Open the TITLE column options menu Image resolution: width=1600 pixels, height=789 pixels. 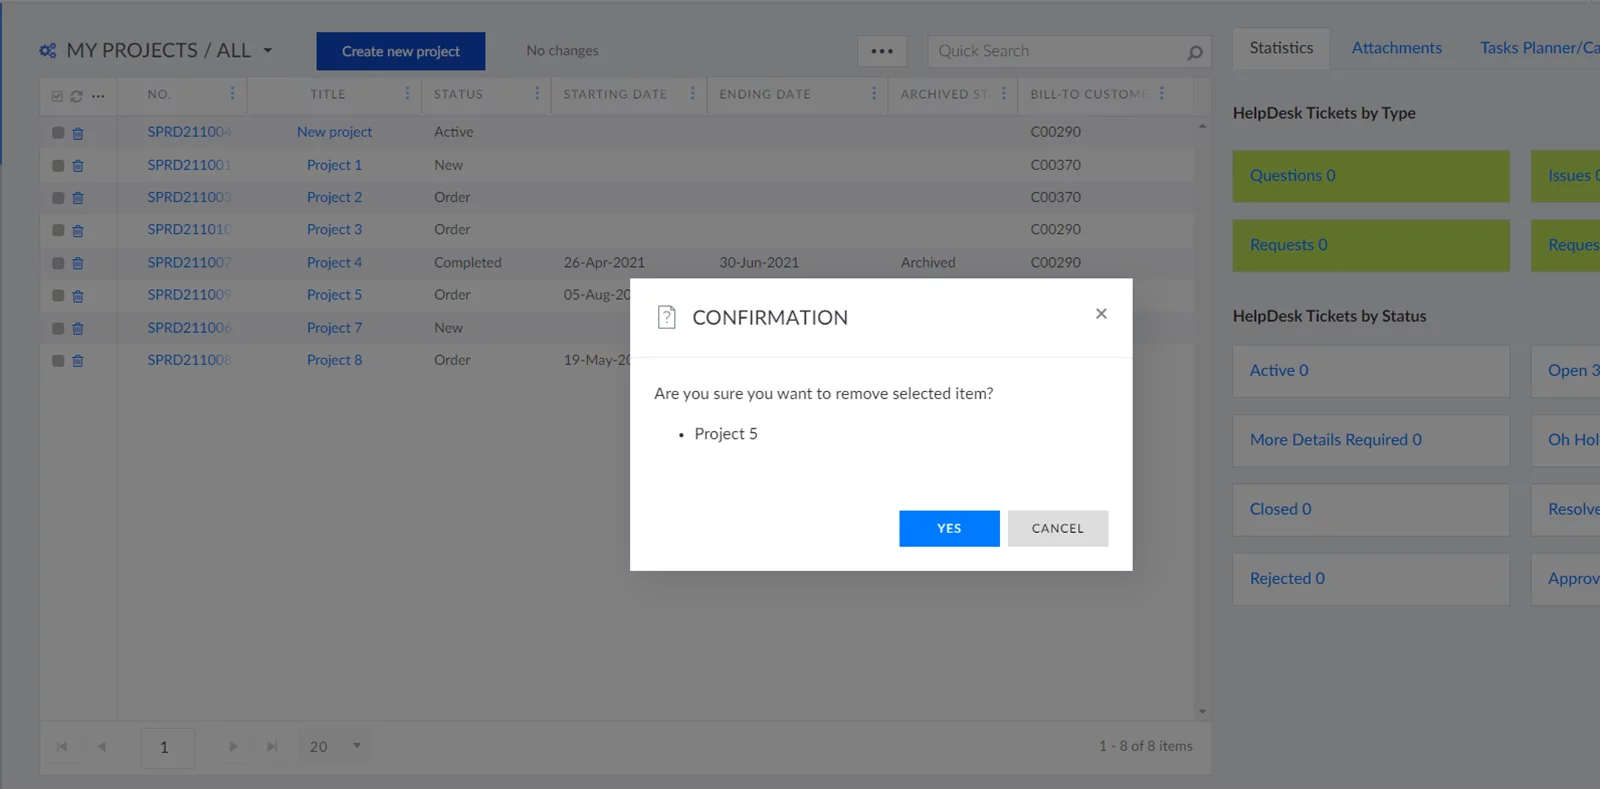(x=407, y=94)
